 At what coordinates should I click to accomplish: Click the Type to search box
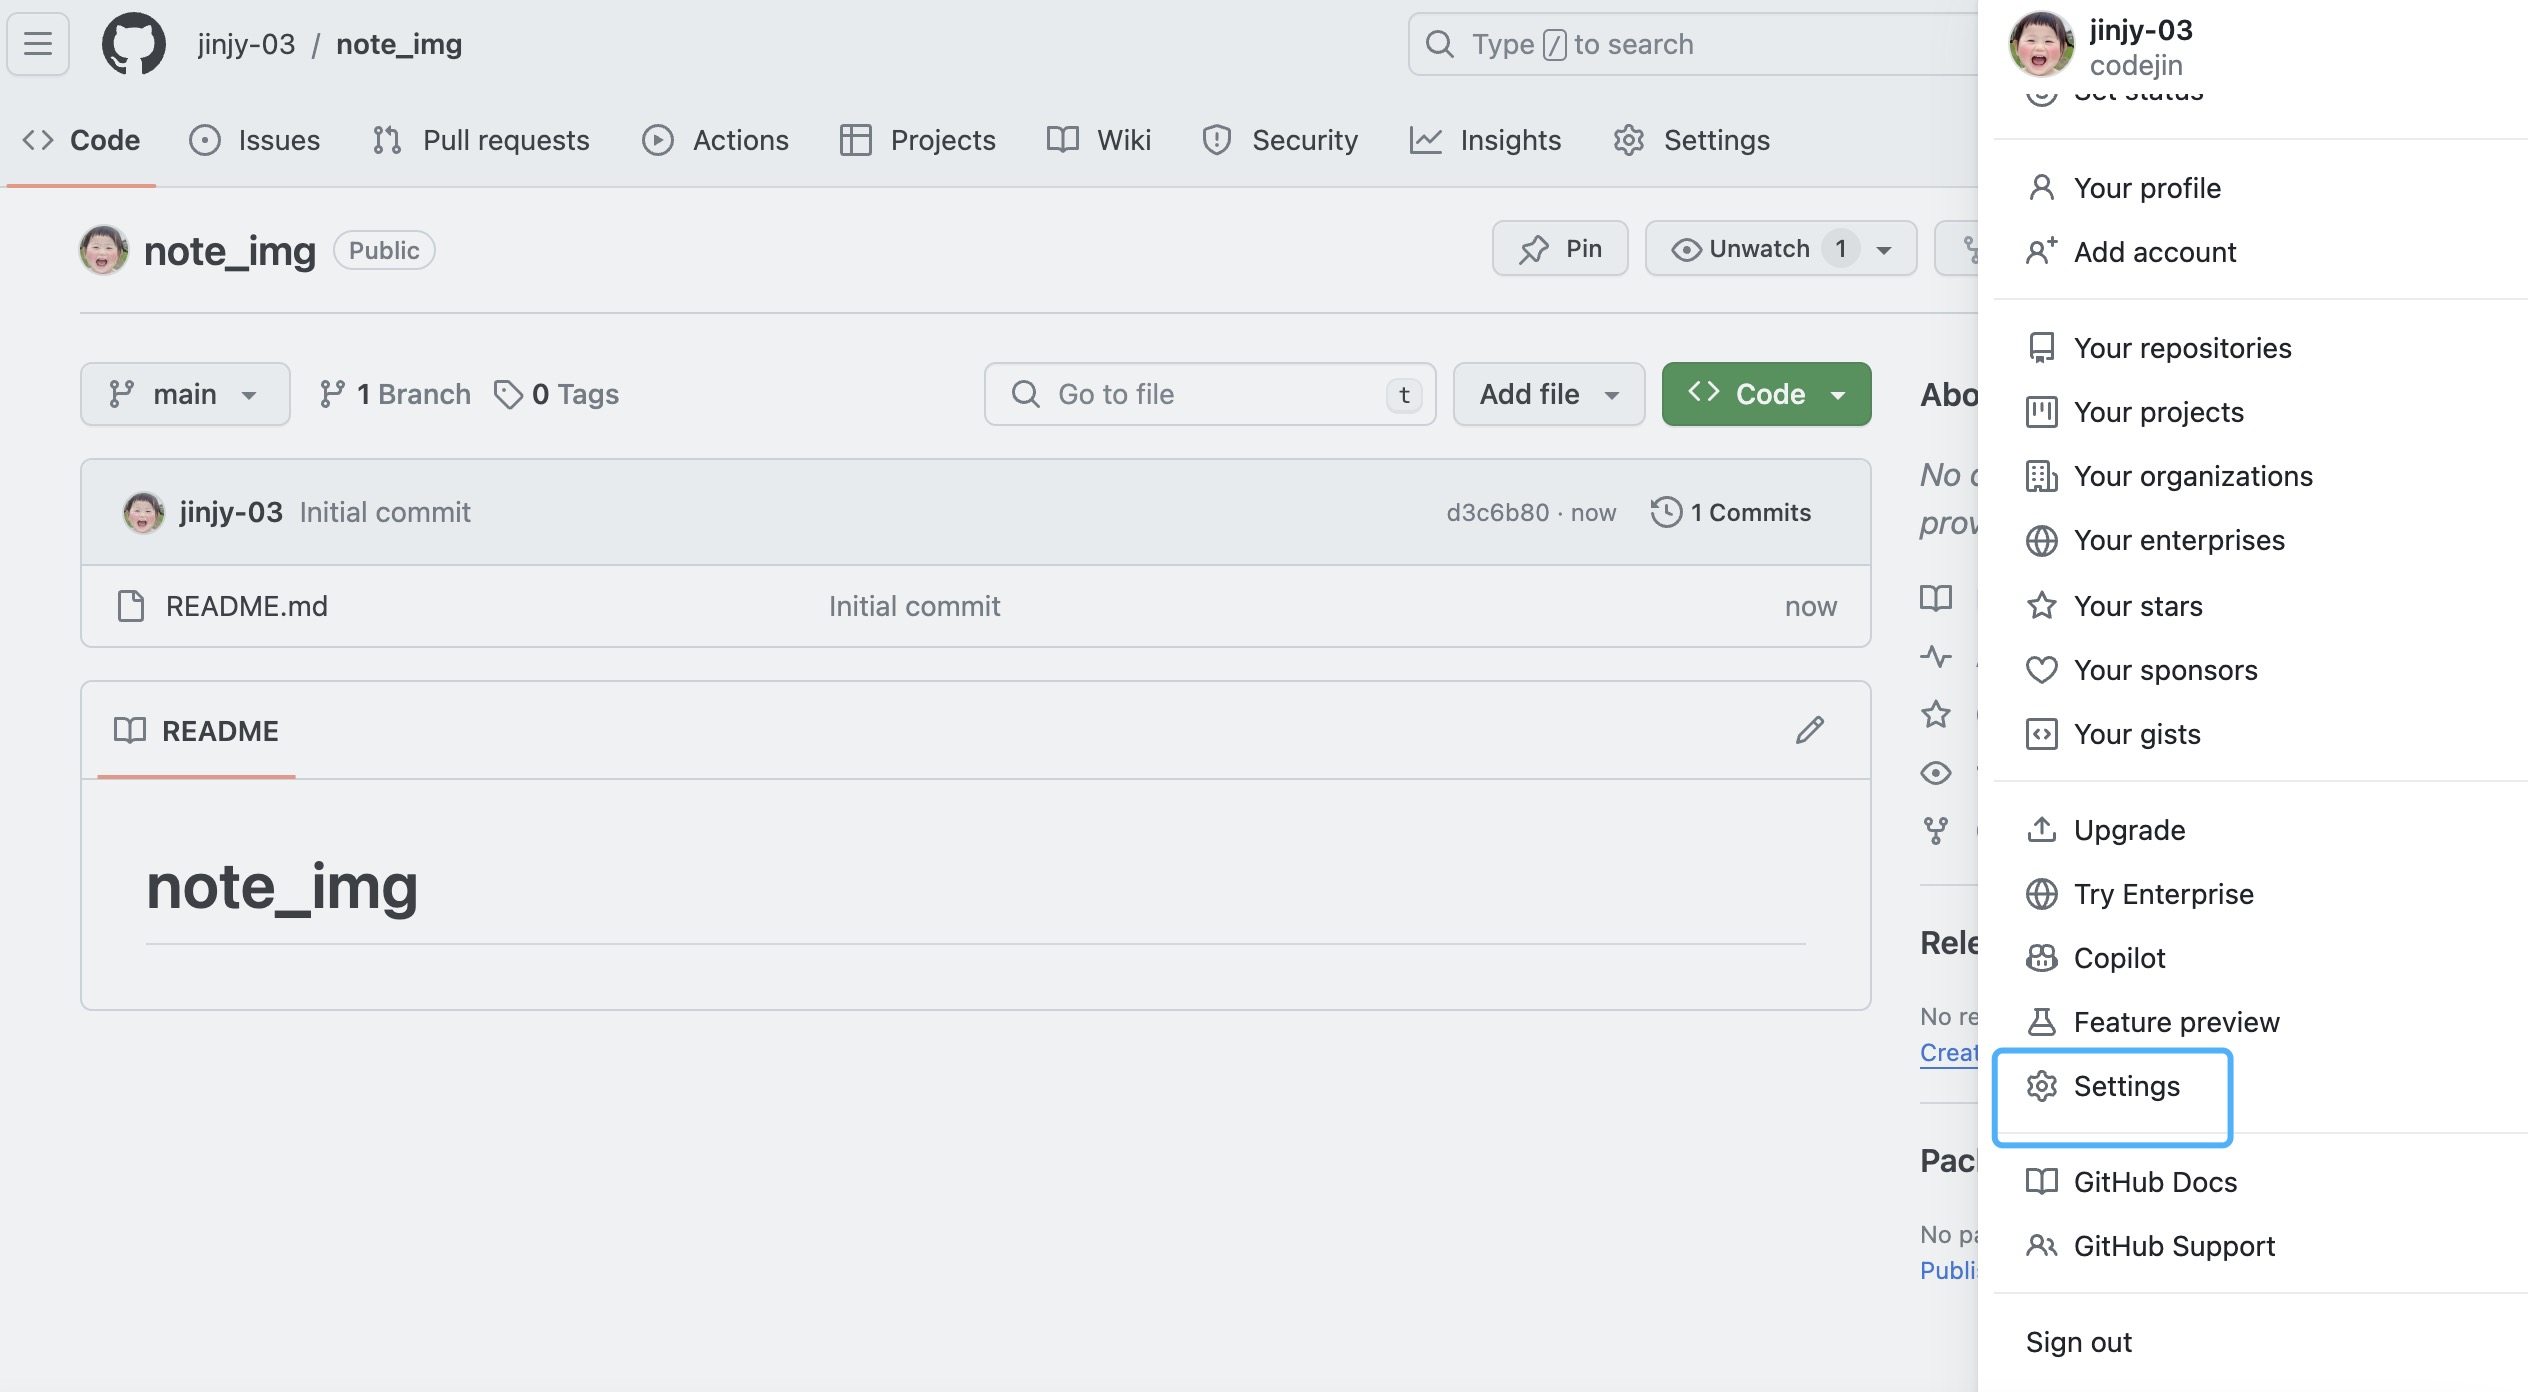click(1690, 44)
